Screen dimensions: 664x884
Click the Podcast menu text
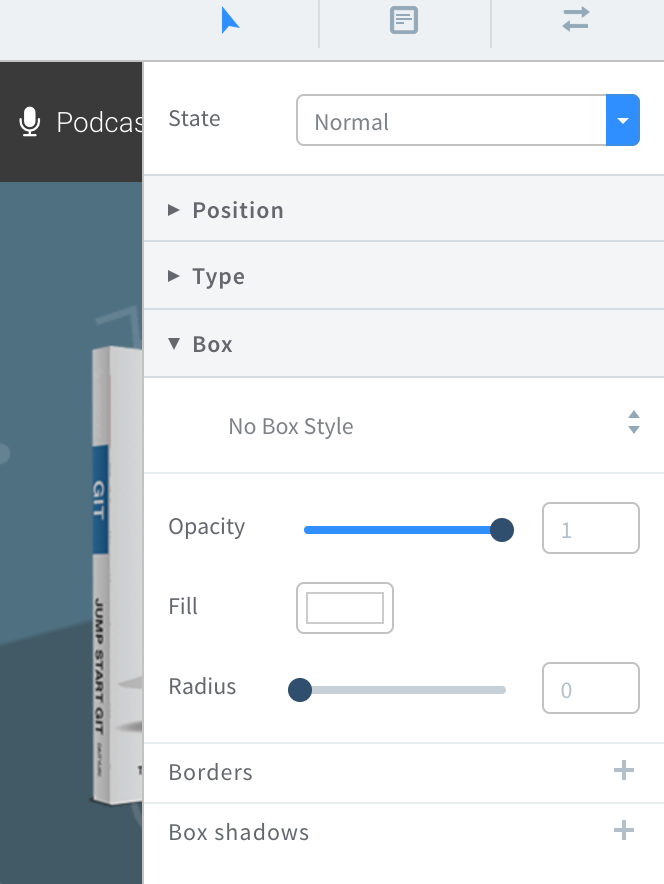[x=99, y=122]
